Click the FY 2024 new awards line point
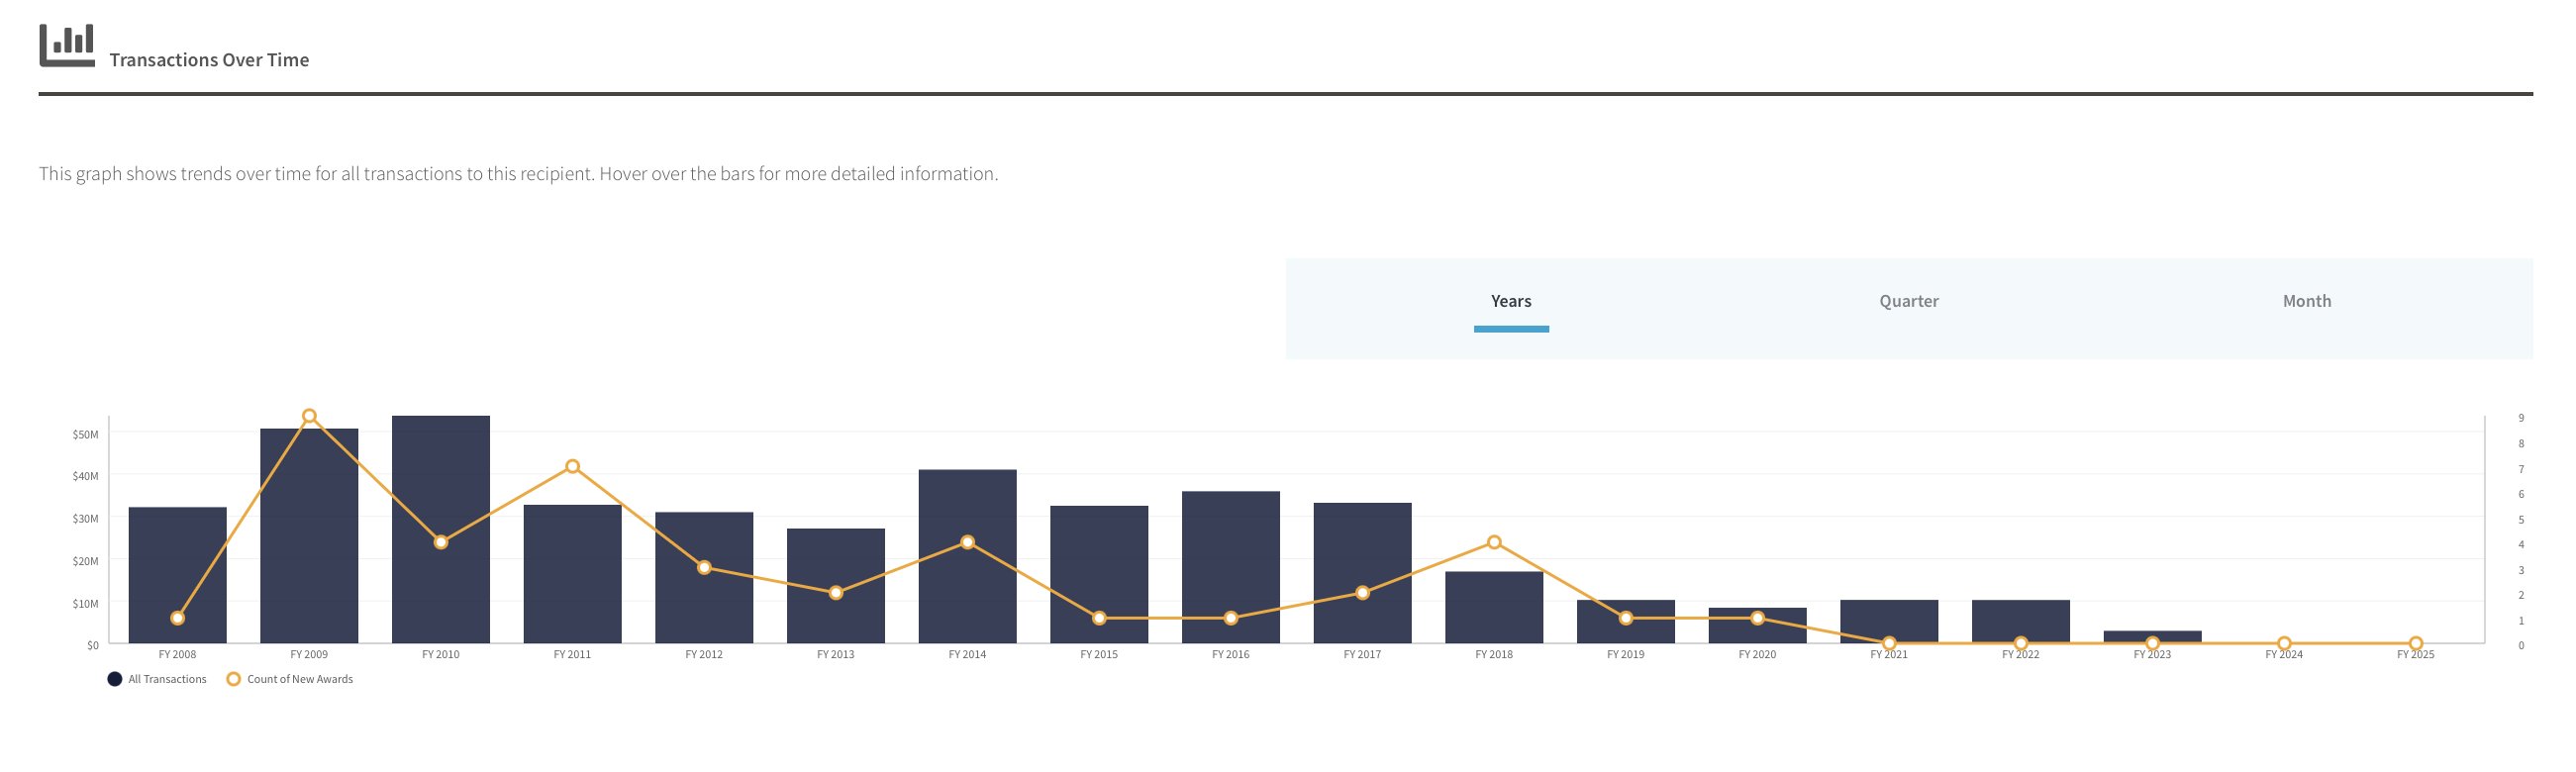 [2284, 644]
